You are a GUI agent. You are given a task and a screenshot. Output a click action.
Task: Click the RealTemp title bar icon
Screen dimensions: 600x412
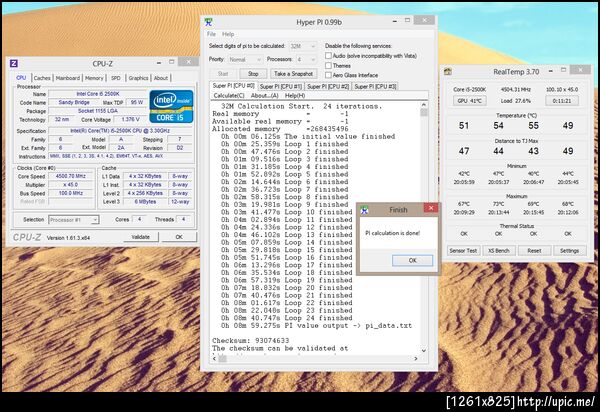pos(448,71)
